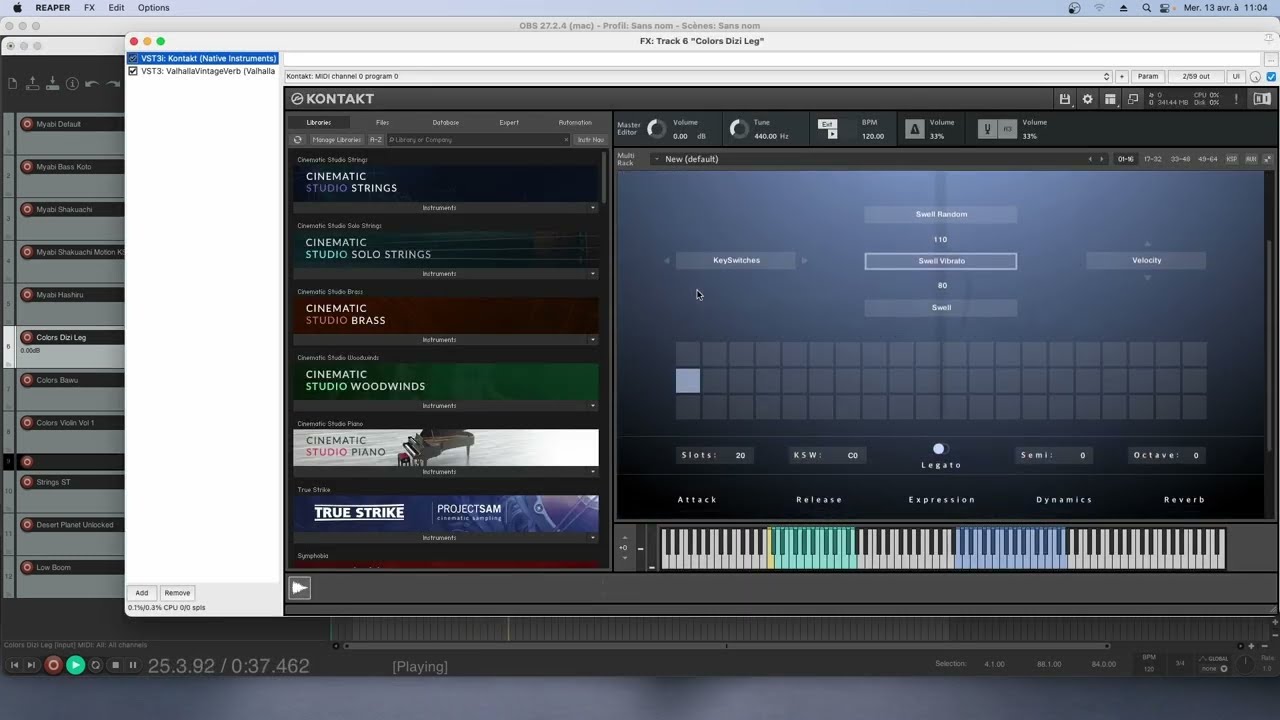
Task: Toggle the Ext tempo sync button
Action: (827, 125)
